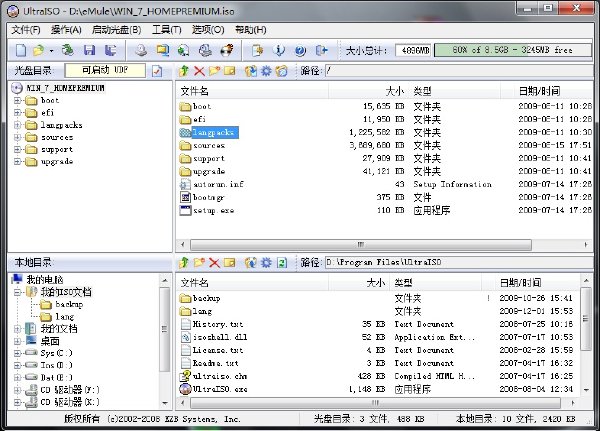The image size is (600, 431).
Task: Expand the sources node in the image tree
Action: click(17, 137)
